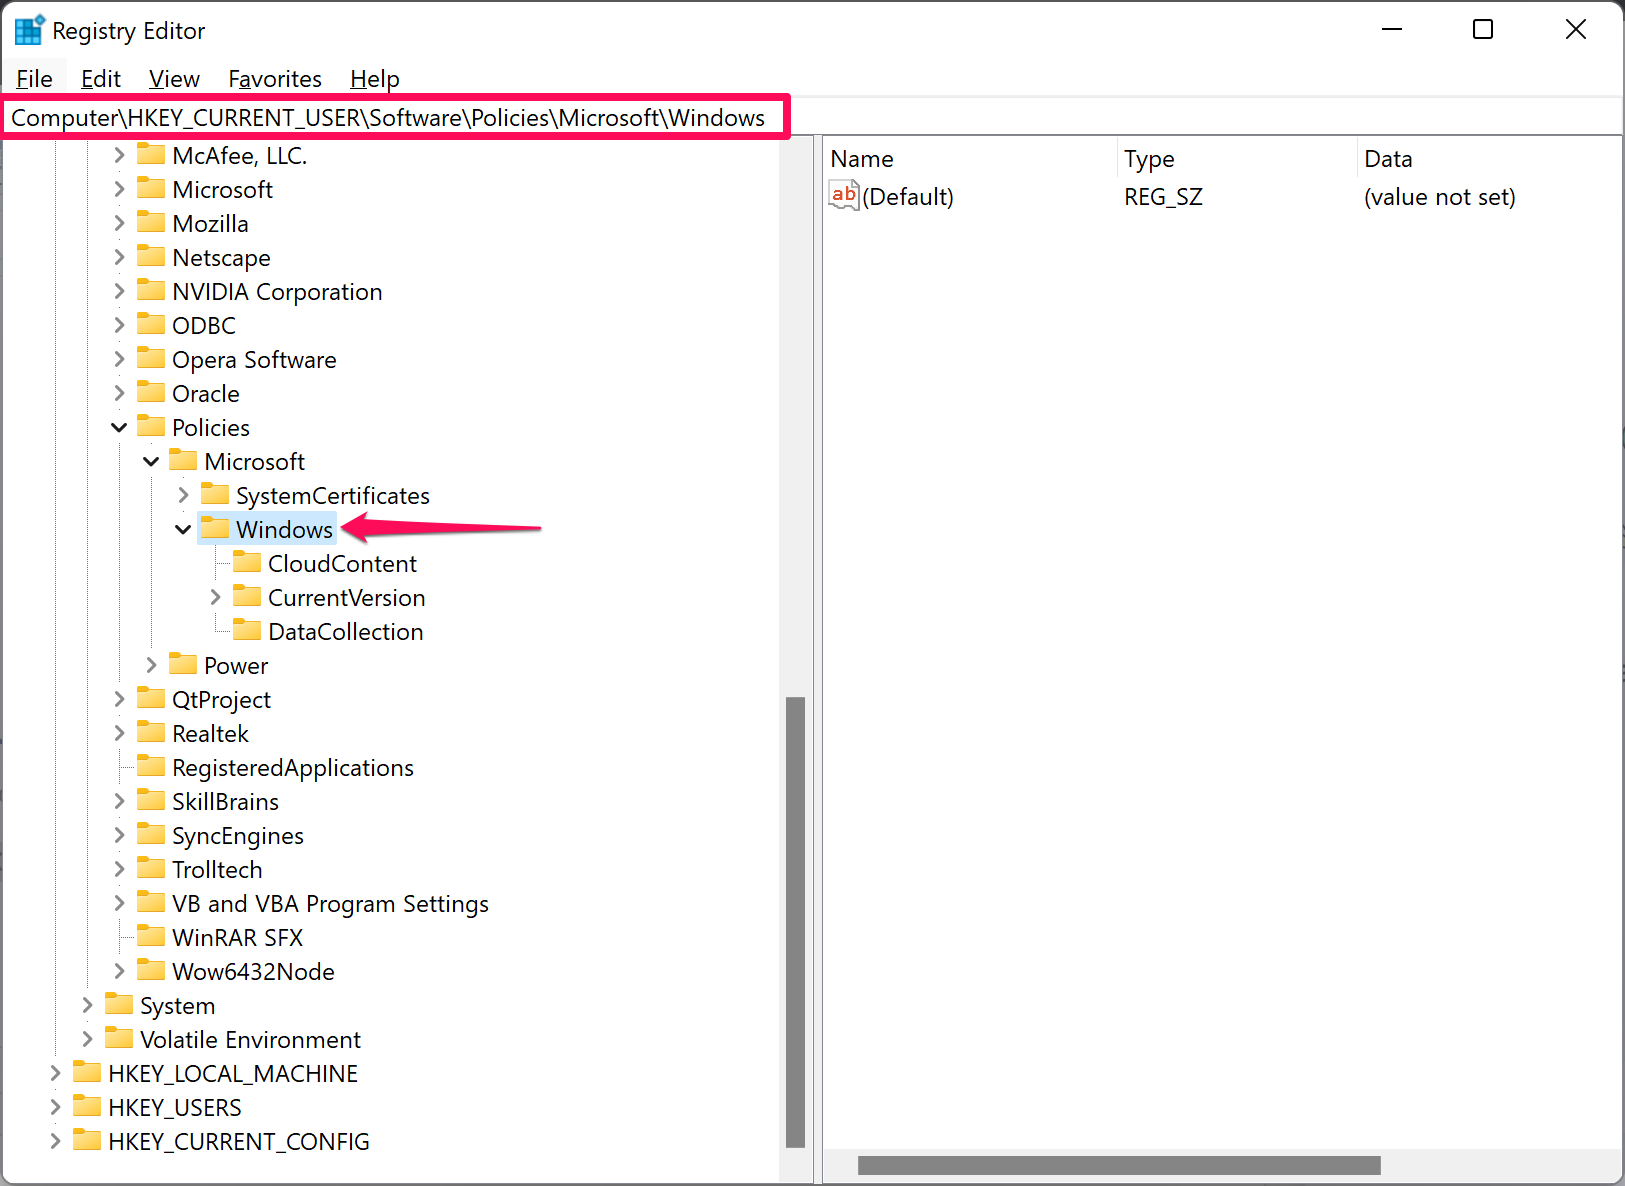Click the Trolltech folder icon
The width and height of the screenshot is (1625, 1186).
pos(151,868)
